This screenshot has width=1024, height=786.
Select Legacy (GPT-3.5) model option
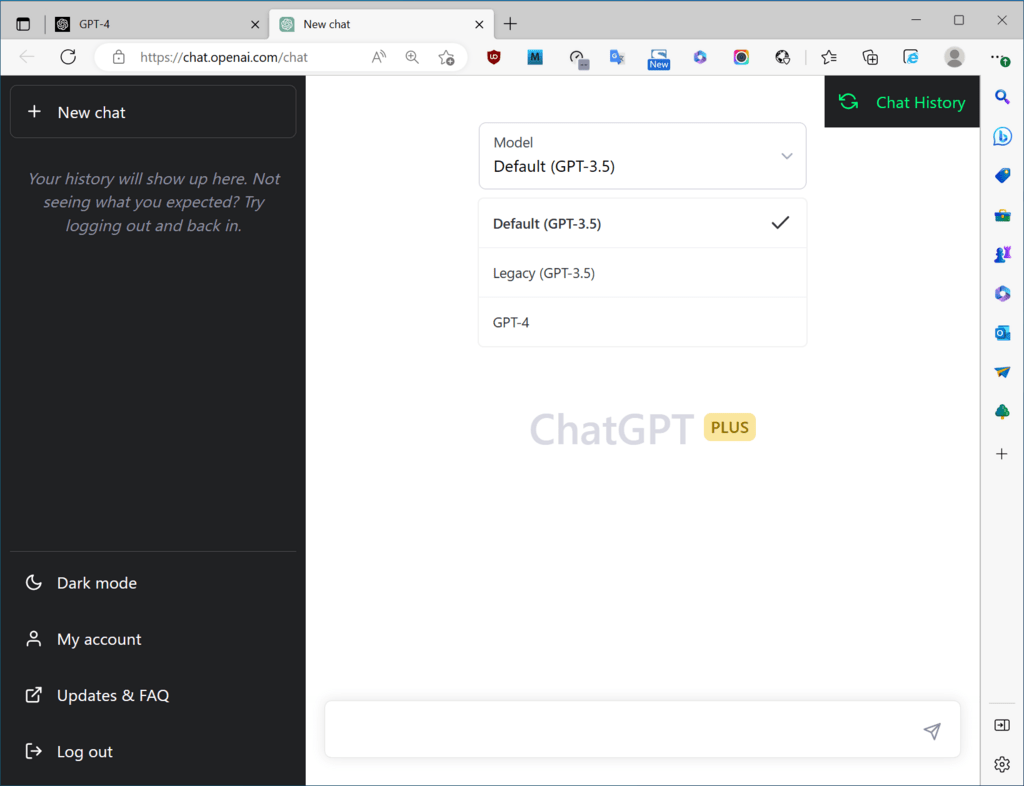coord(643,273)
